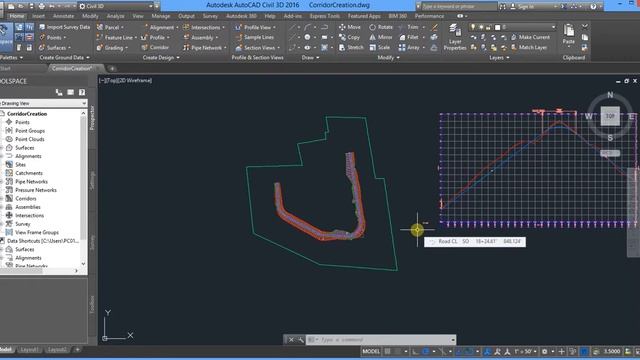The height and width of the screenshot is (360, 640).
Task: Click the new drawing tab plus button
Action: coord(112,69)
